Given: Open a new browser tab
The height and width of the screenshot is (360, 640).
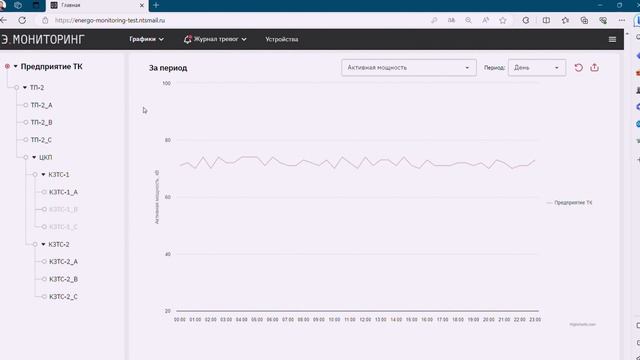Looking at the screenshot, I should coord(156,5).
